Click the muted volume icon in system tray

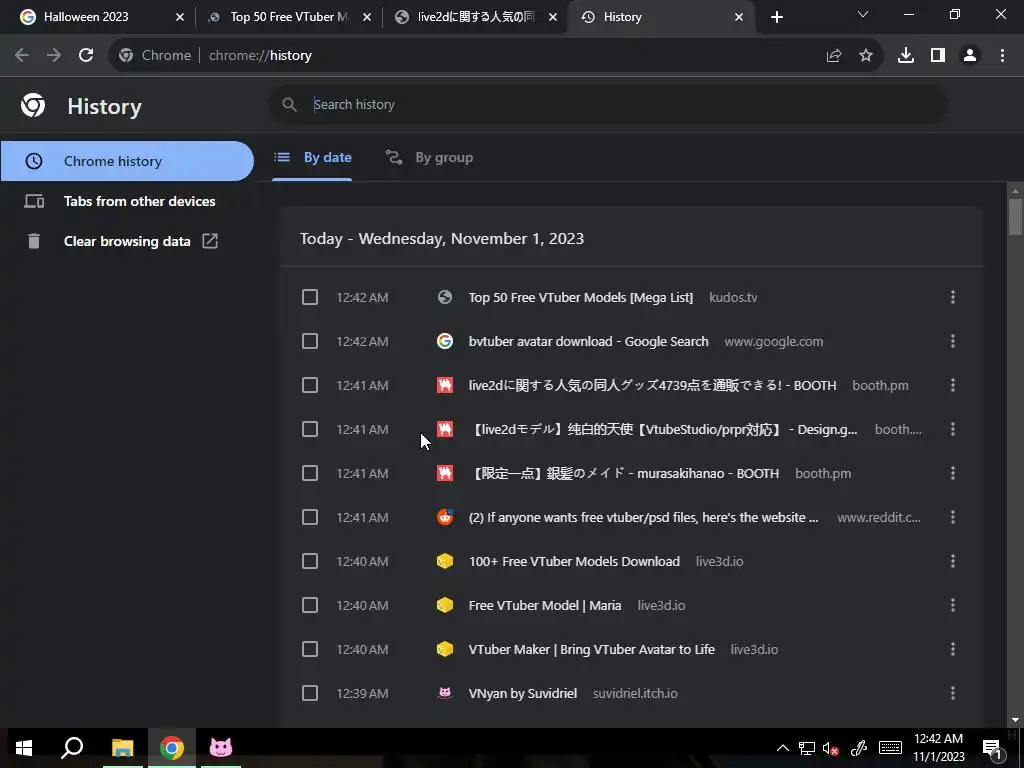(830, 748)
